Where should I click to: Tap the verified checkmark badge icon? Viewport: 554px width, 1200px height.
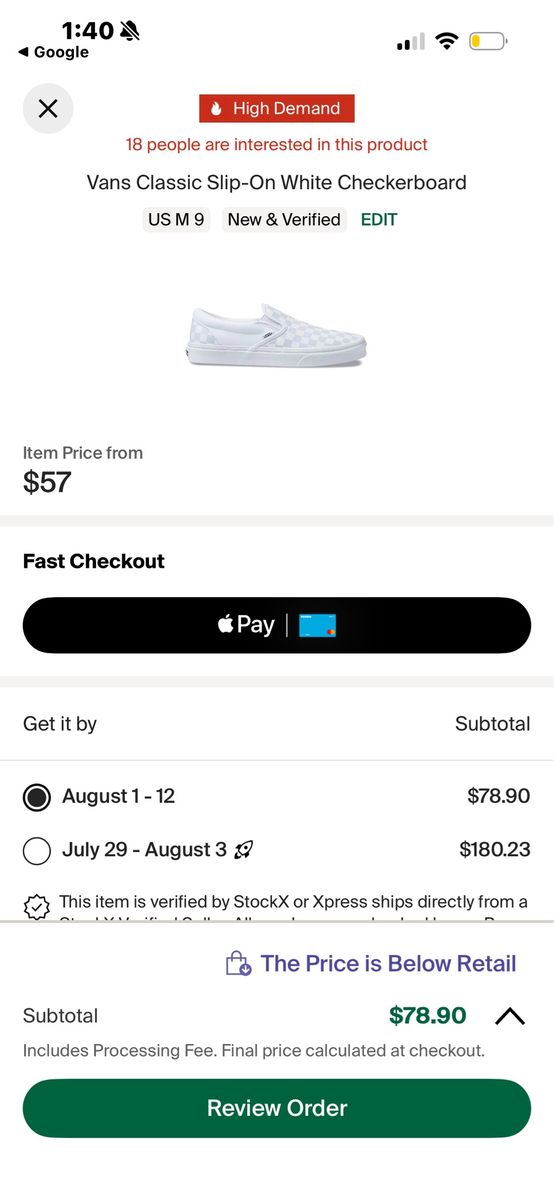tap(36, 906)
